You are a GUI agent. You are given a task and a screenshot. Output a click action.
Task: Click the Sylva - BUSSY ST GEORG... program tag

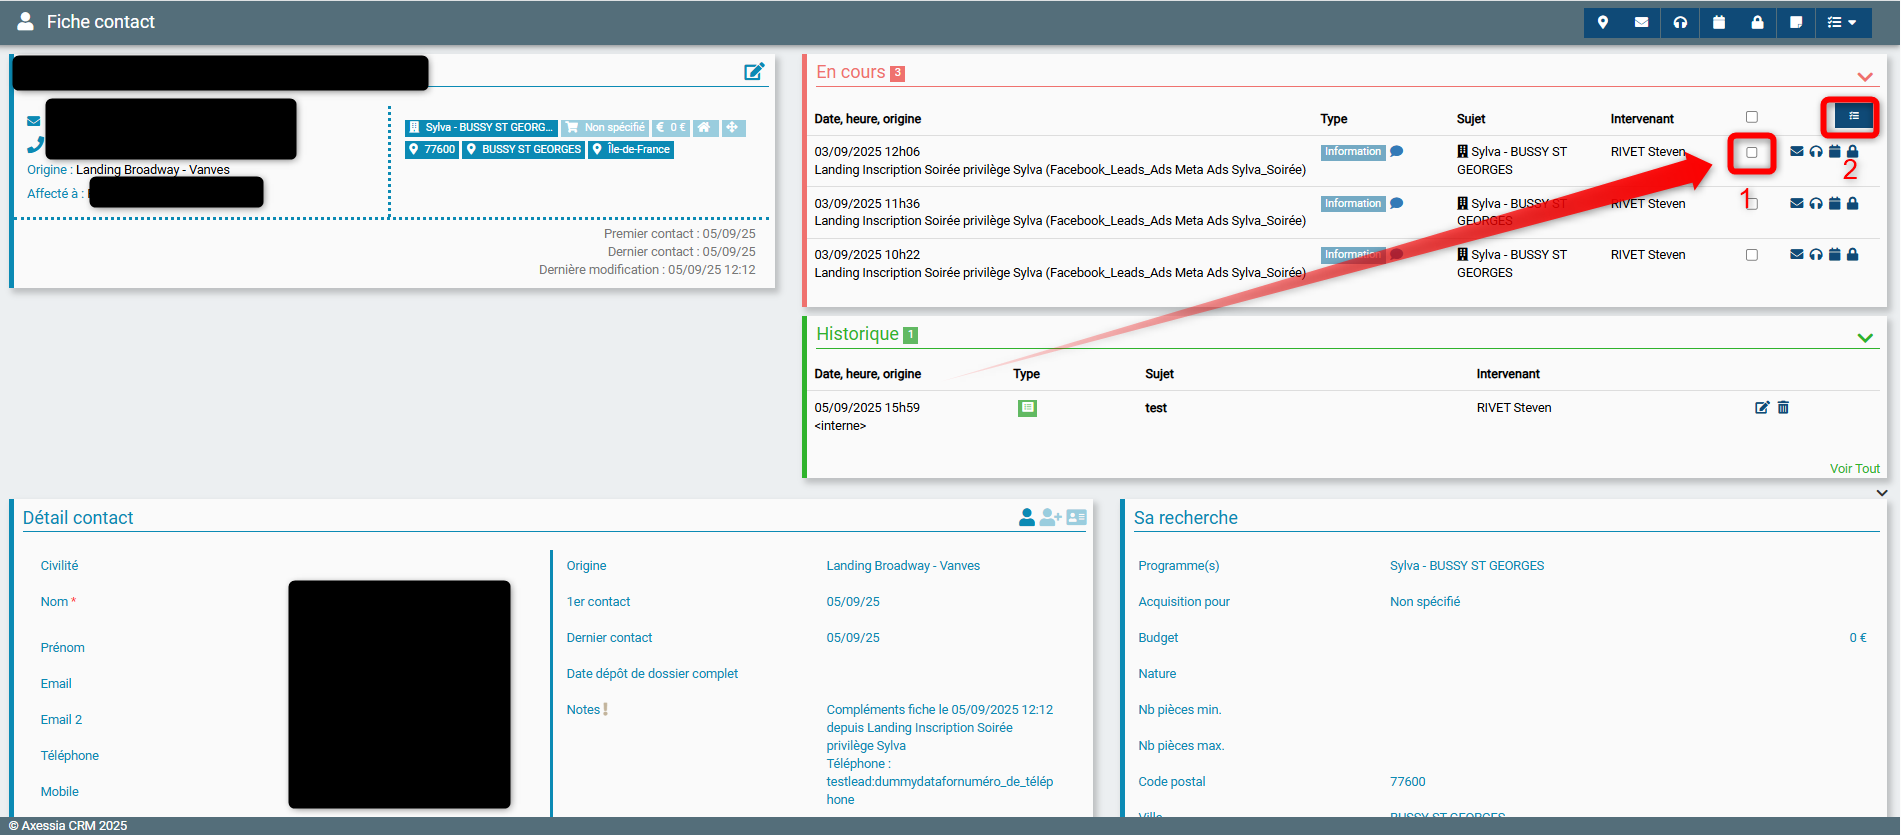481,128
